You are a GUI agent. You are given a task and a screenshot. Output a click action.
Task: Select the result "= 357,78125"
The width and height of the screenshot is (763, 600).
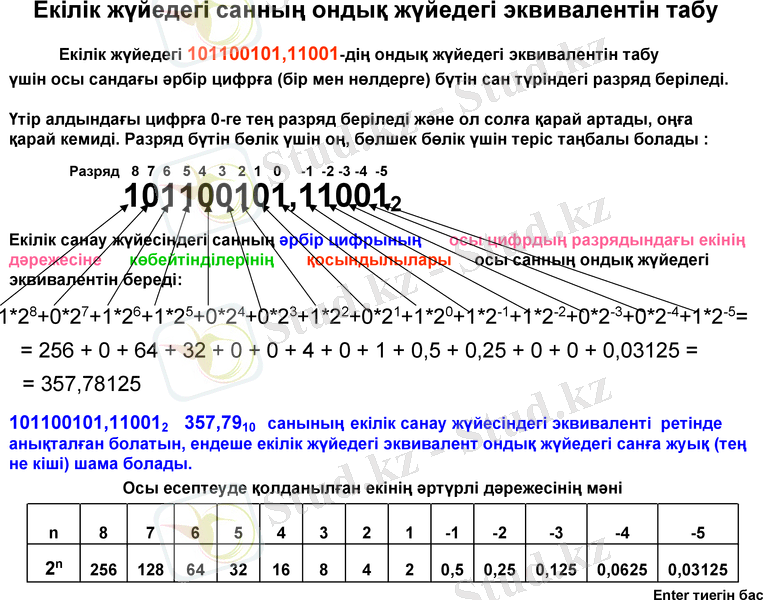click(81, 384)
